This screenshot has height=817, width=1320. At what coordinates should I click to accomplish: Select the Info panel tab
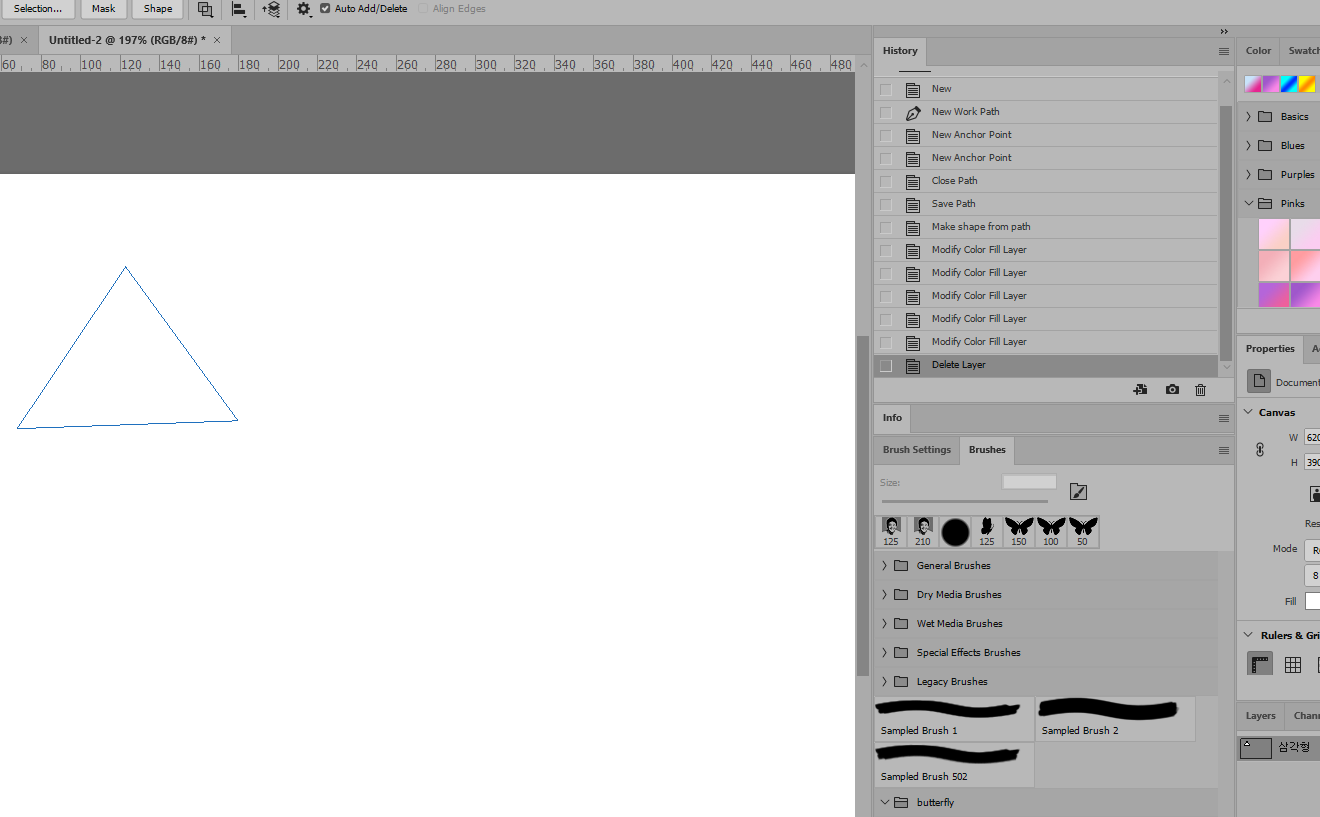pos(892,418)
